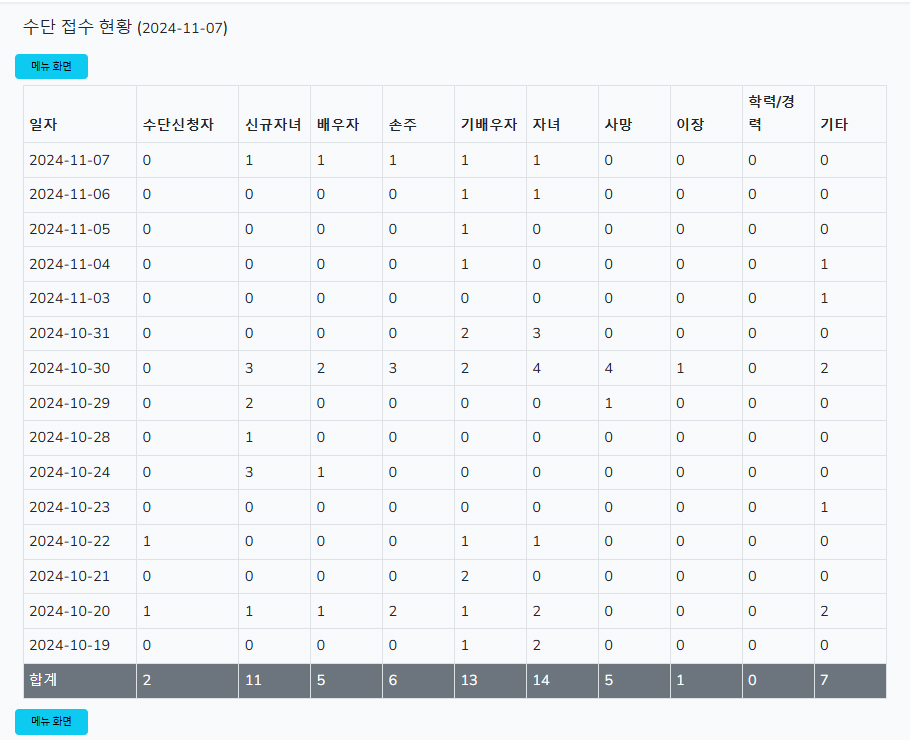Click the 자녀 total value 14
This screenshot has width=910, height=740.
click(x=542, y=681)
